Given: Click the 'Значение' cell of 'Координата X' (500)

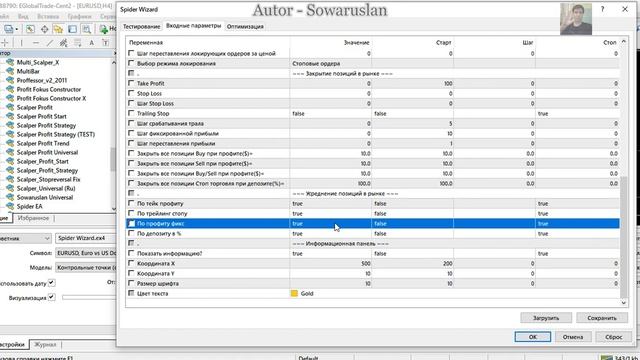Looking at the screenshot, I should (331, 263).
